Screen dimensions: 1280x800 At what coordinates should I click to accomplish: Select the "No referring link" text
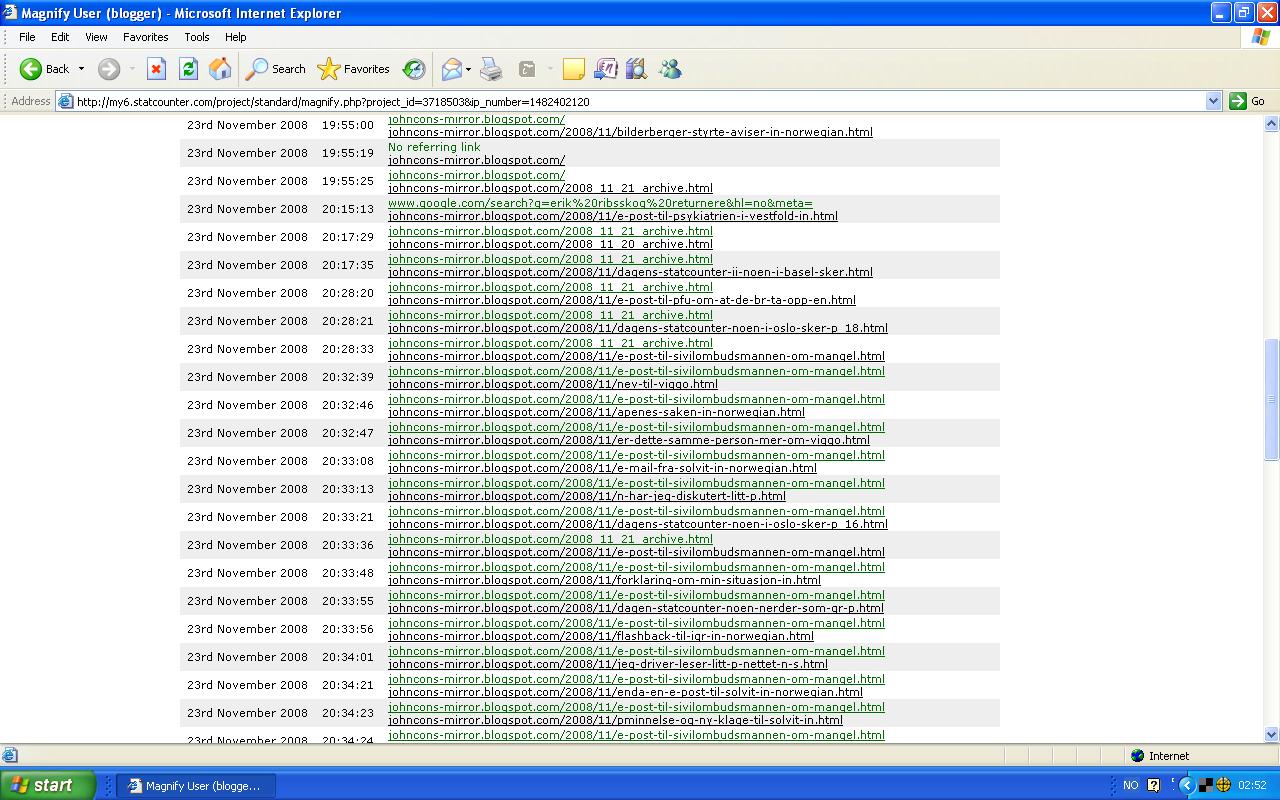pos(434,147)
